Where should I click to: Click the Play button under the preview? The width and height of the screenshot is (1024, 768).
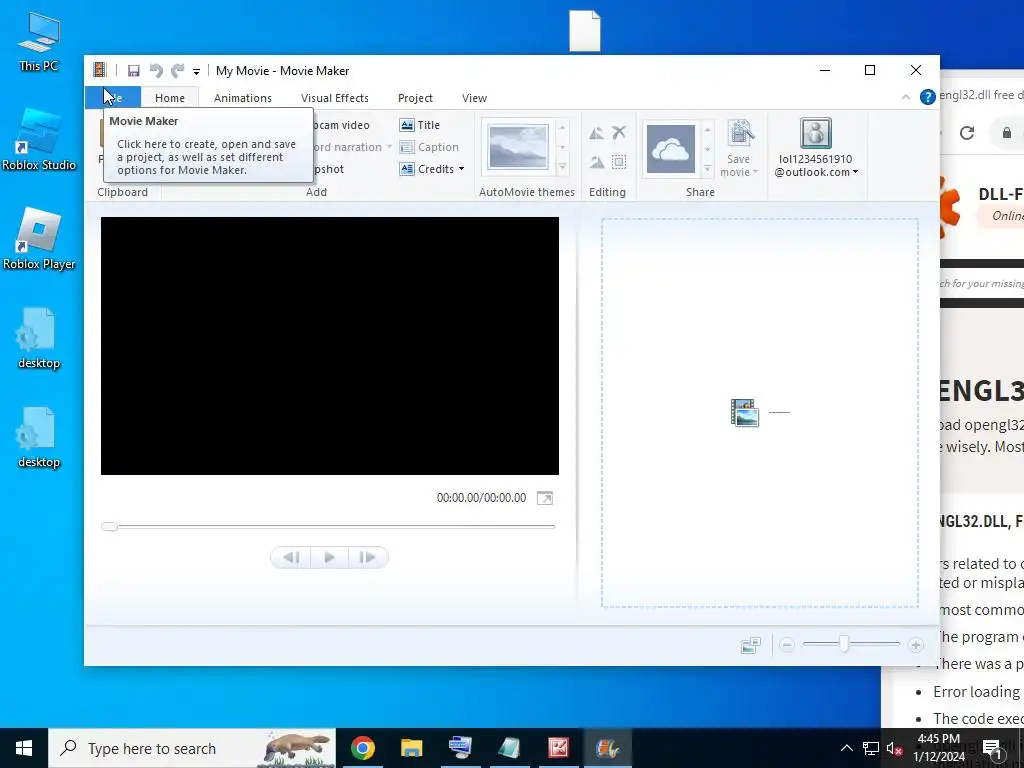click(x=330, y=557)
